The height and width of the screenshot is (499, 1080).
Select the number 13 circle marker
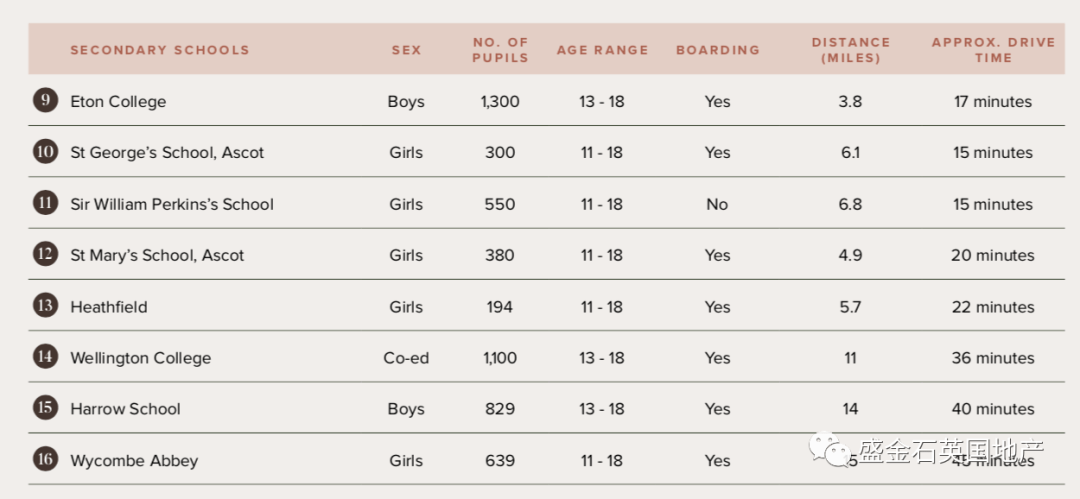(x=45, y=305)
